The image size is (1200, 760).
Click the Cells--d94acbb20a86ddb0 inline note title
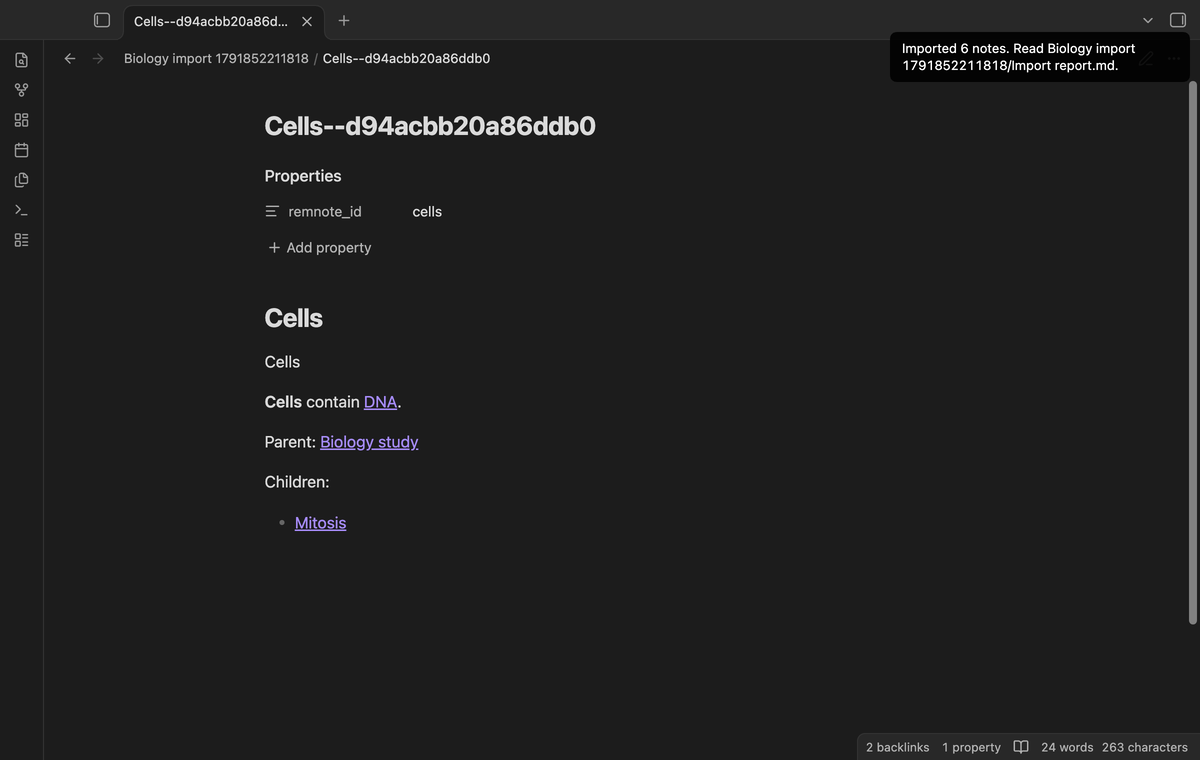click(x=430, y=126)
